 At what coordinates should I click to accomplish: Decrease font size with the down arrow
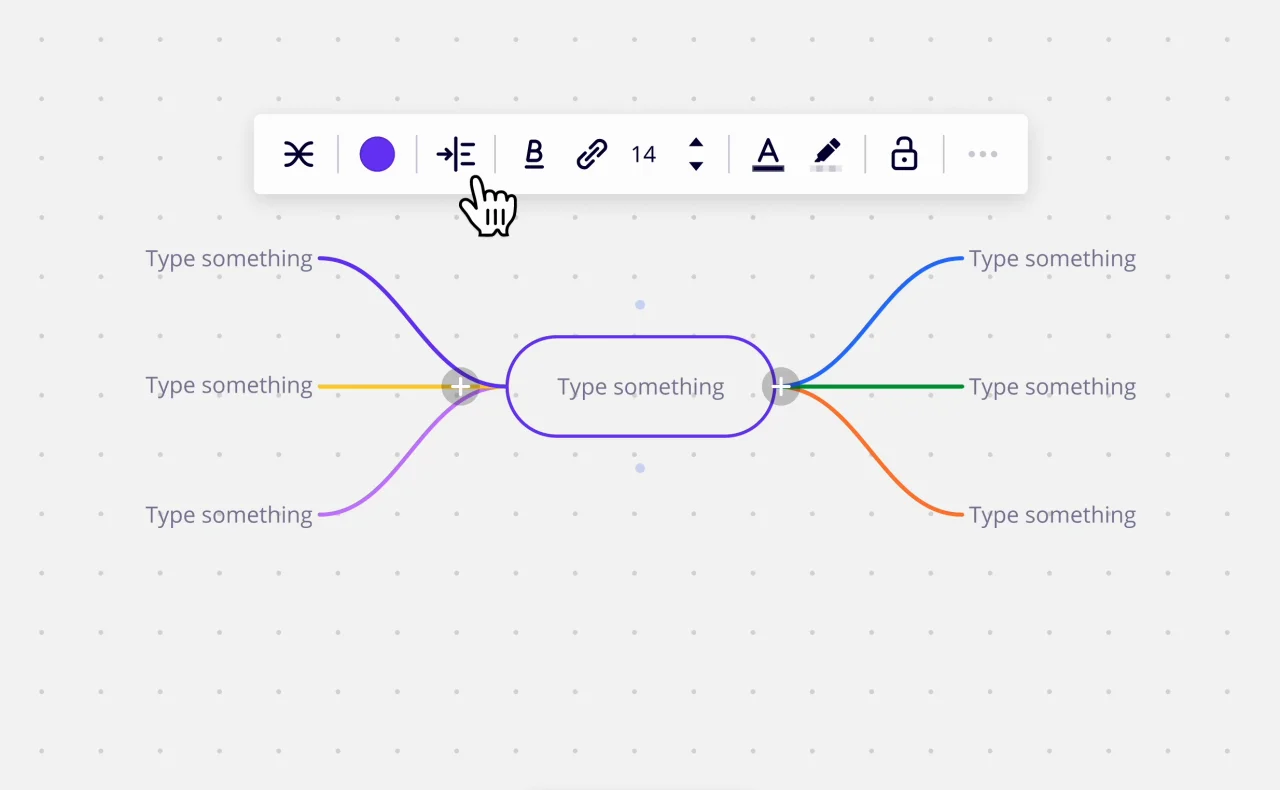(x=696, y=166)
